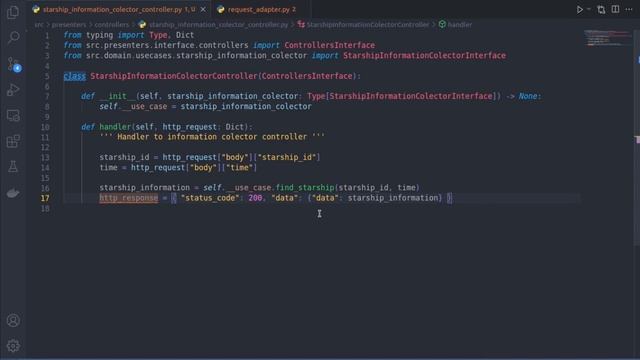The image size is (640, 360).
Task: Run the Python file with play icon
Action: [x=579, y=9]
